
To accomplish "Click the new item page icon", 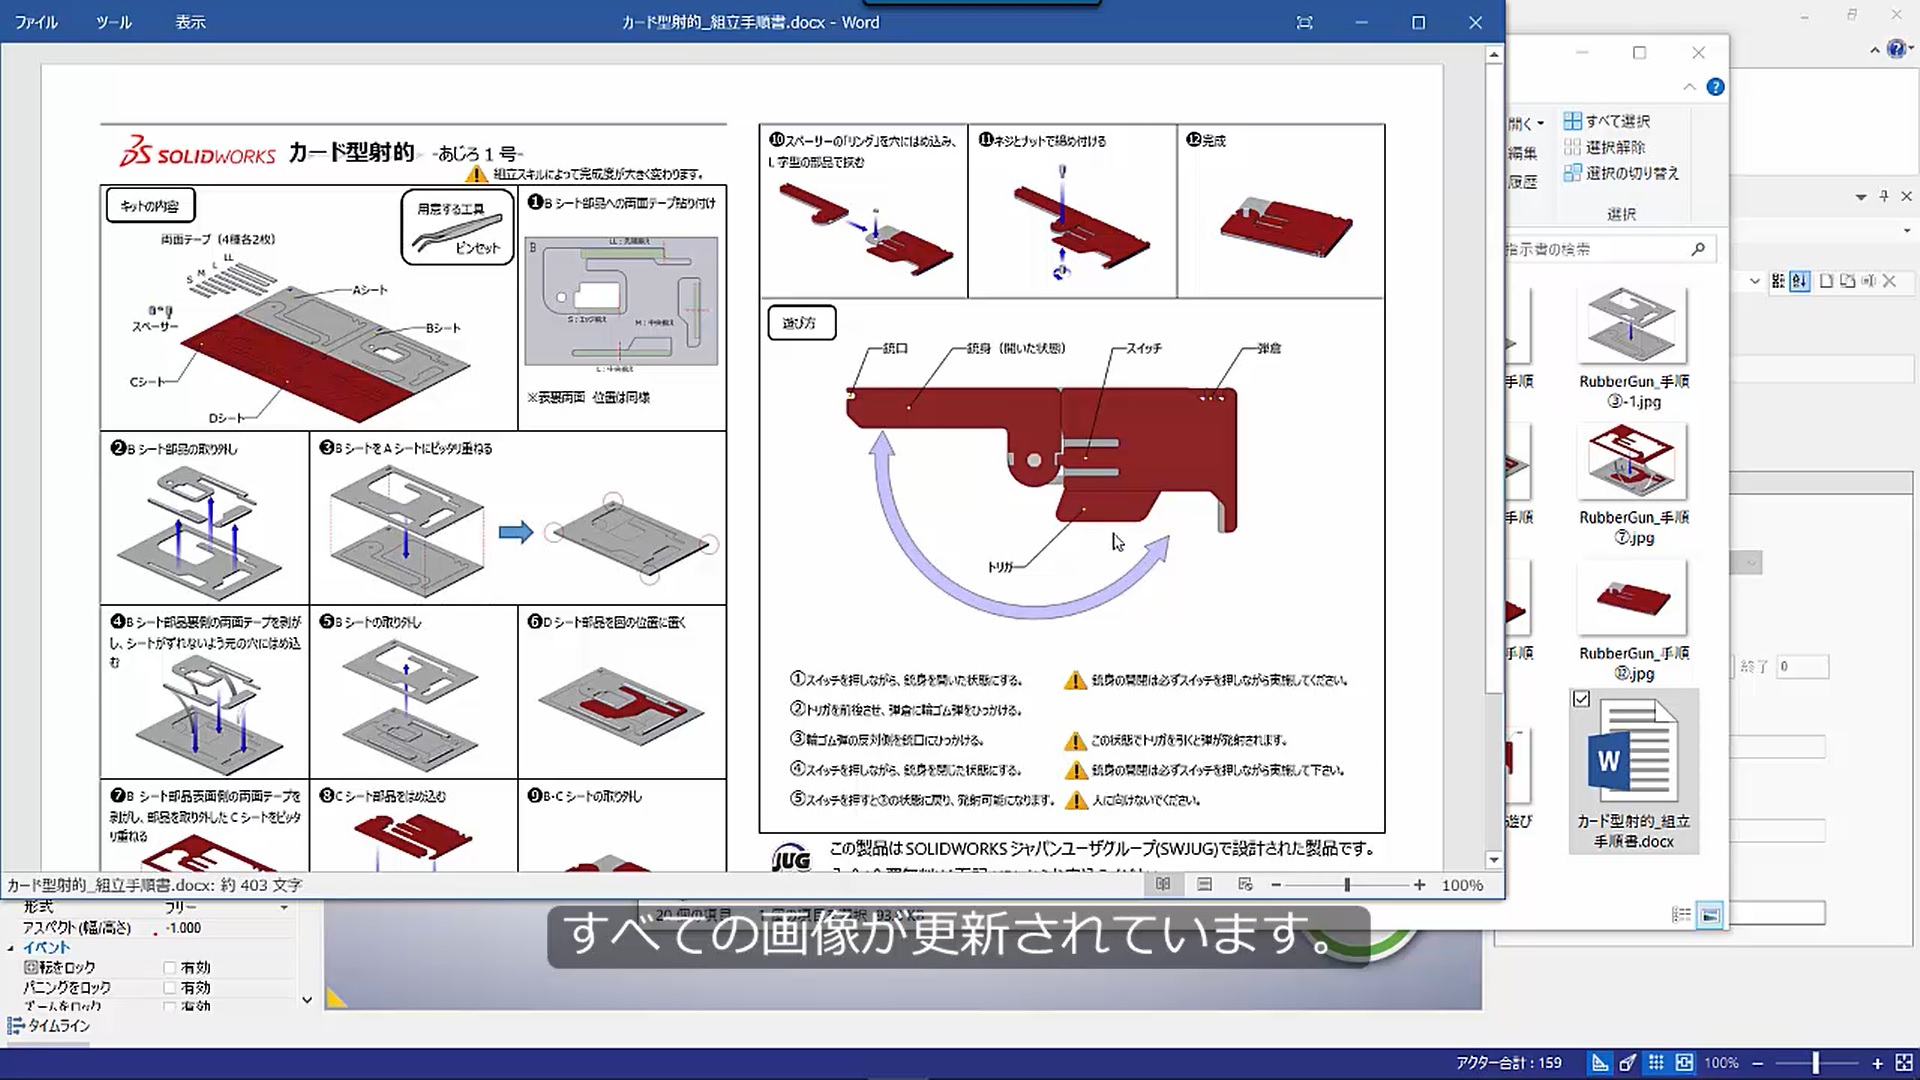I will (x=1826, y=281).
